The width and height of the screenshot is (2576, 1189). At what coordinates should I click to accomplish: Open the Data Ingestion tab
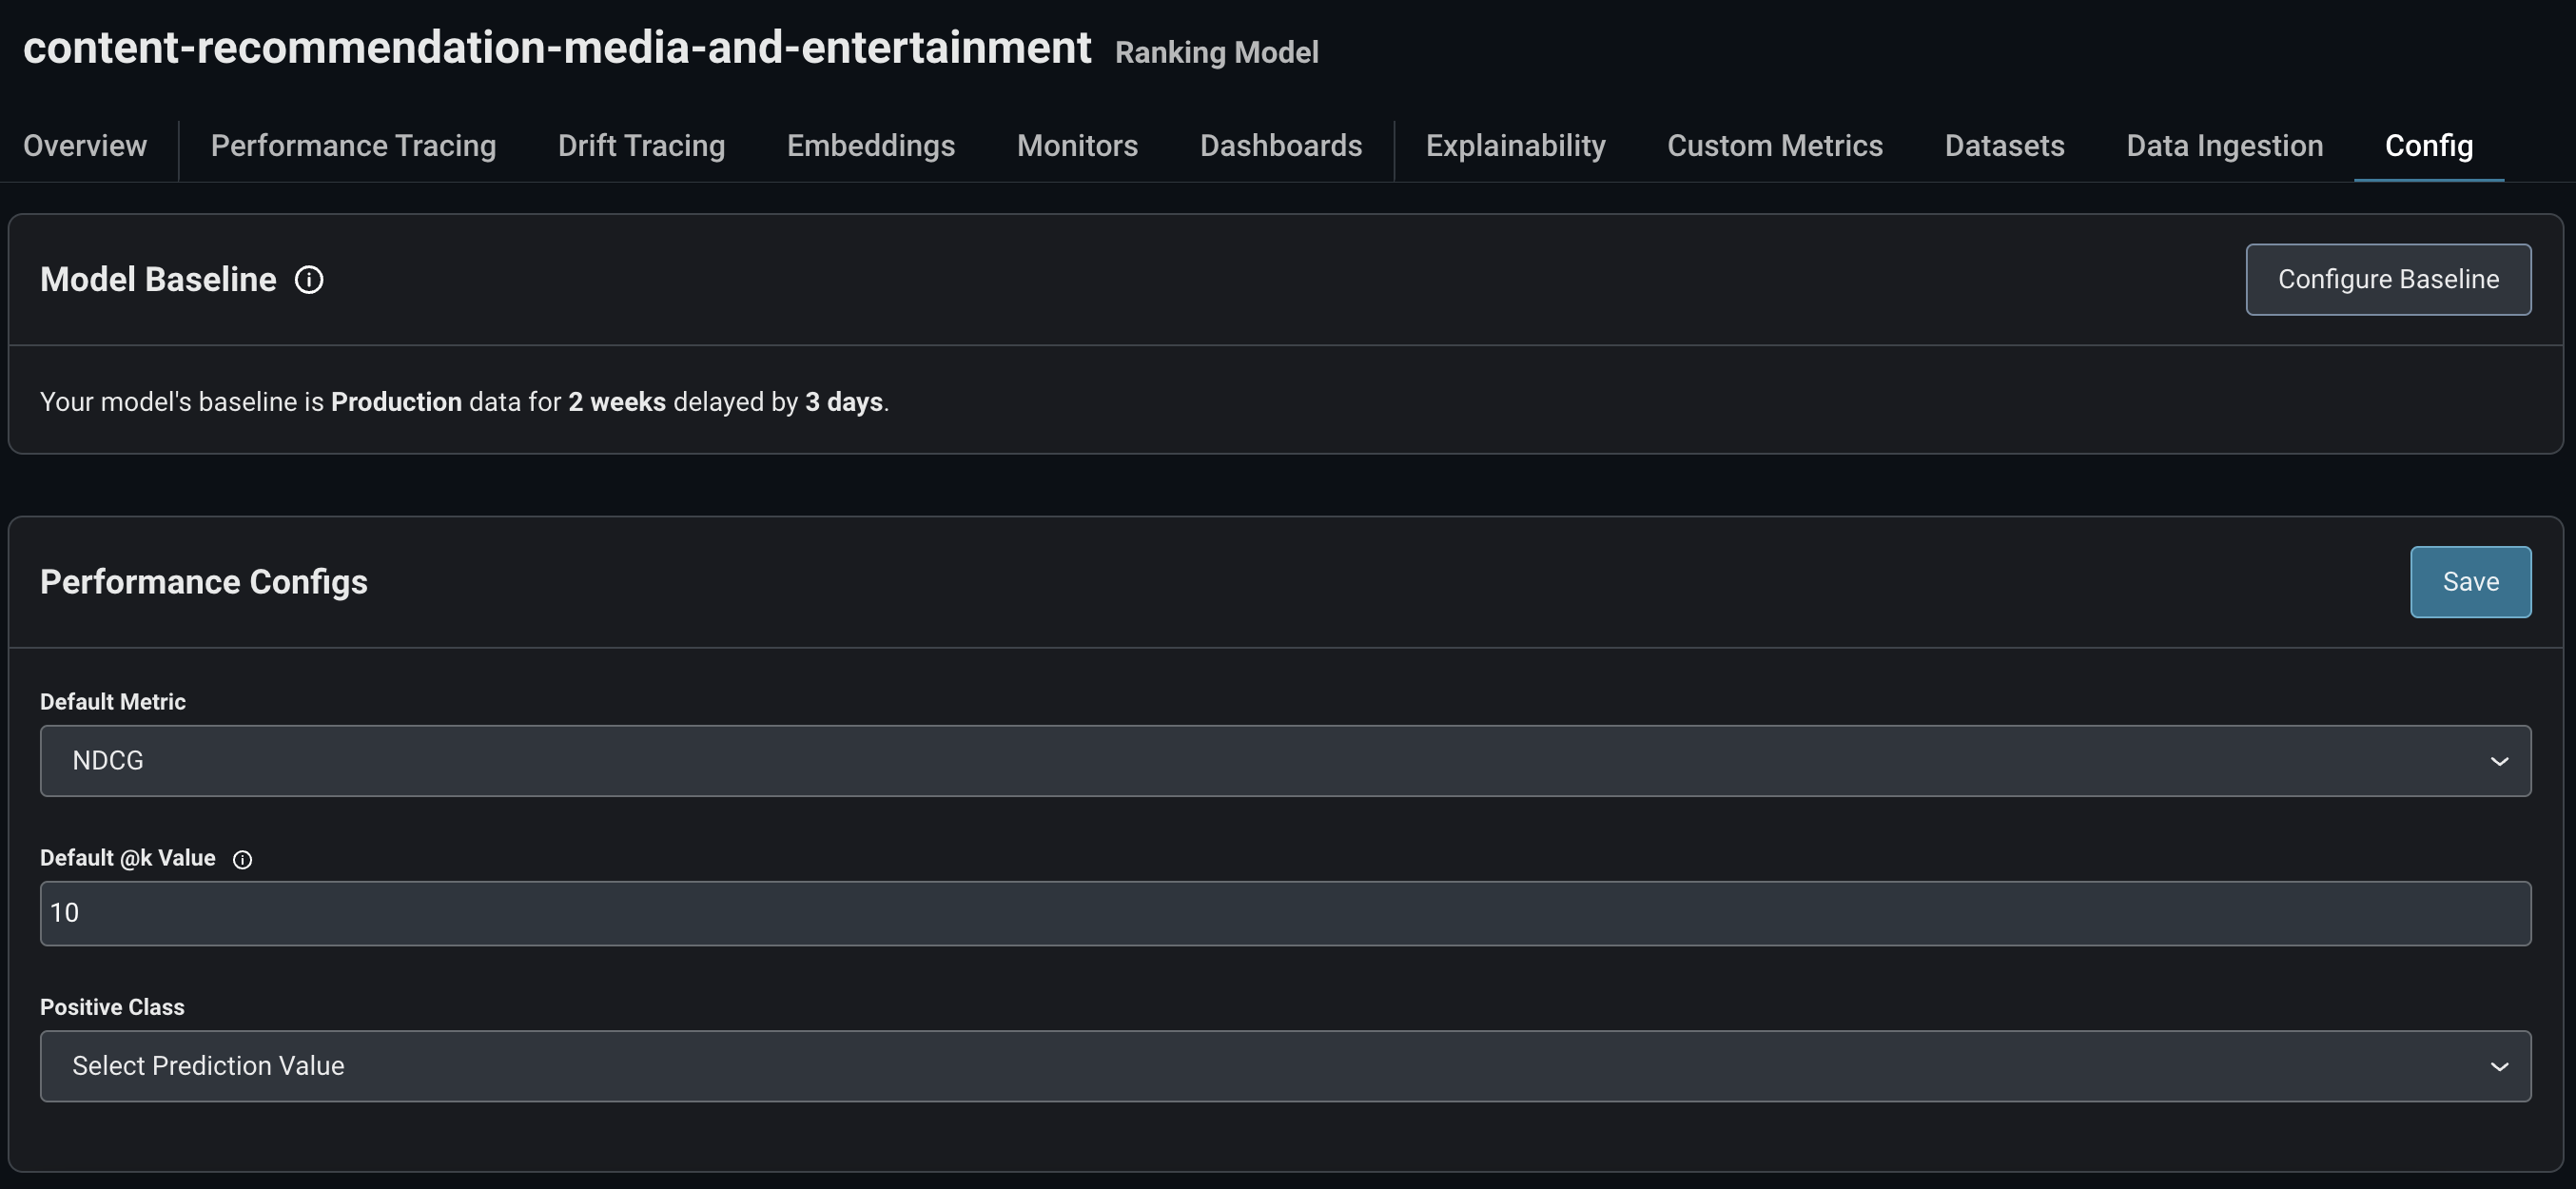pos(2224,146)
